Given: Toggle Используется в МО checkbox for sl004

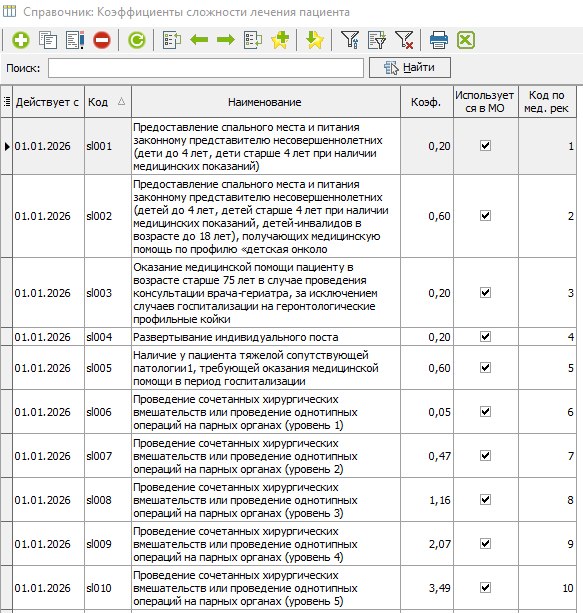Looking at the screenshot, I should 485,337.
